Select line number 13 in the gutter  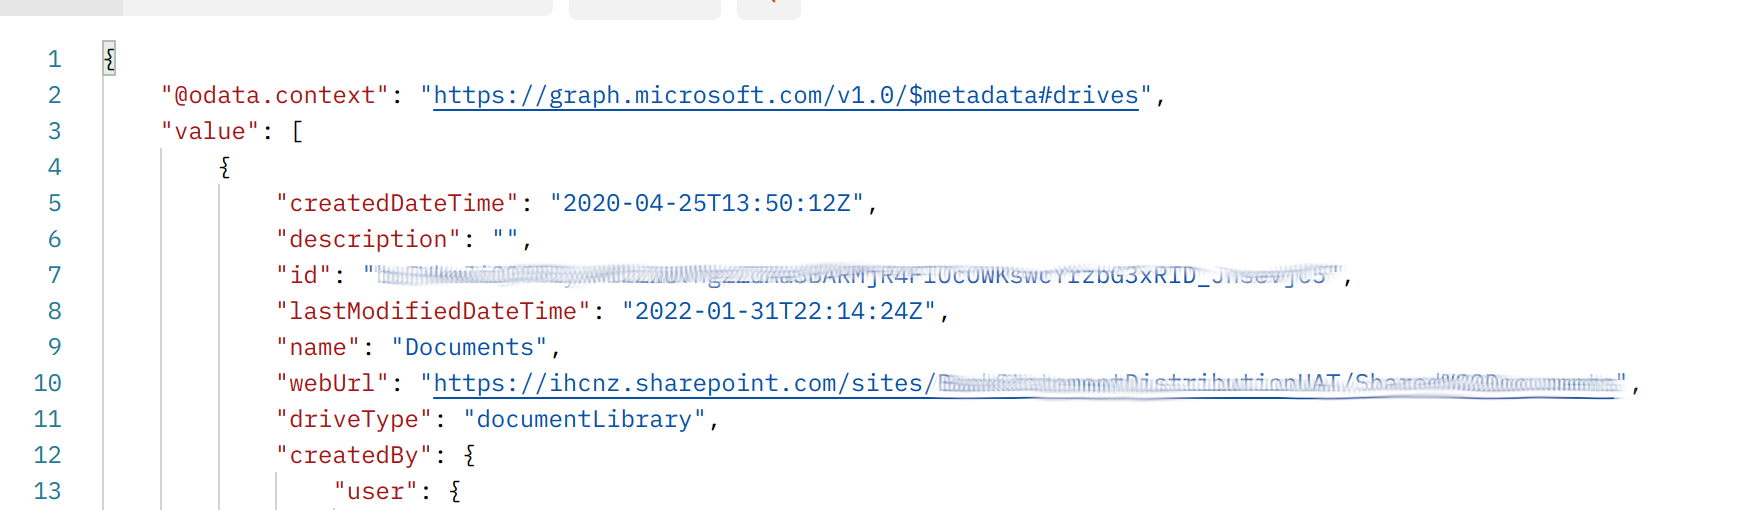[x=48, y=491]
